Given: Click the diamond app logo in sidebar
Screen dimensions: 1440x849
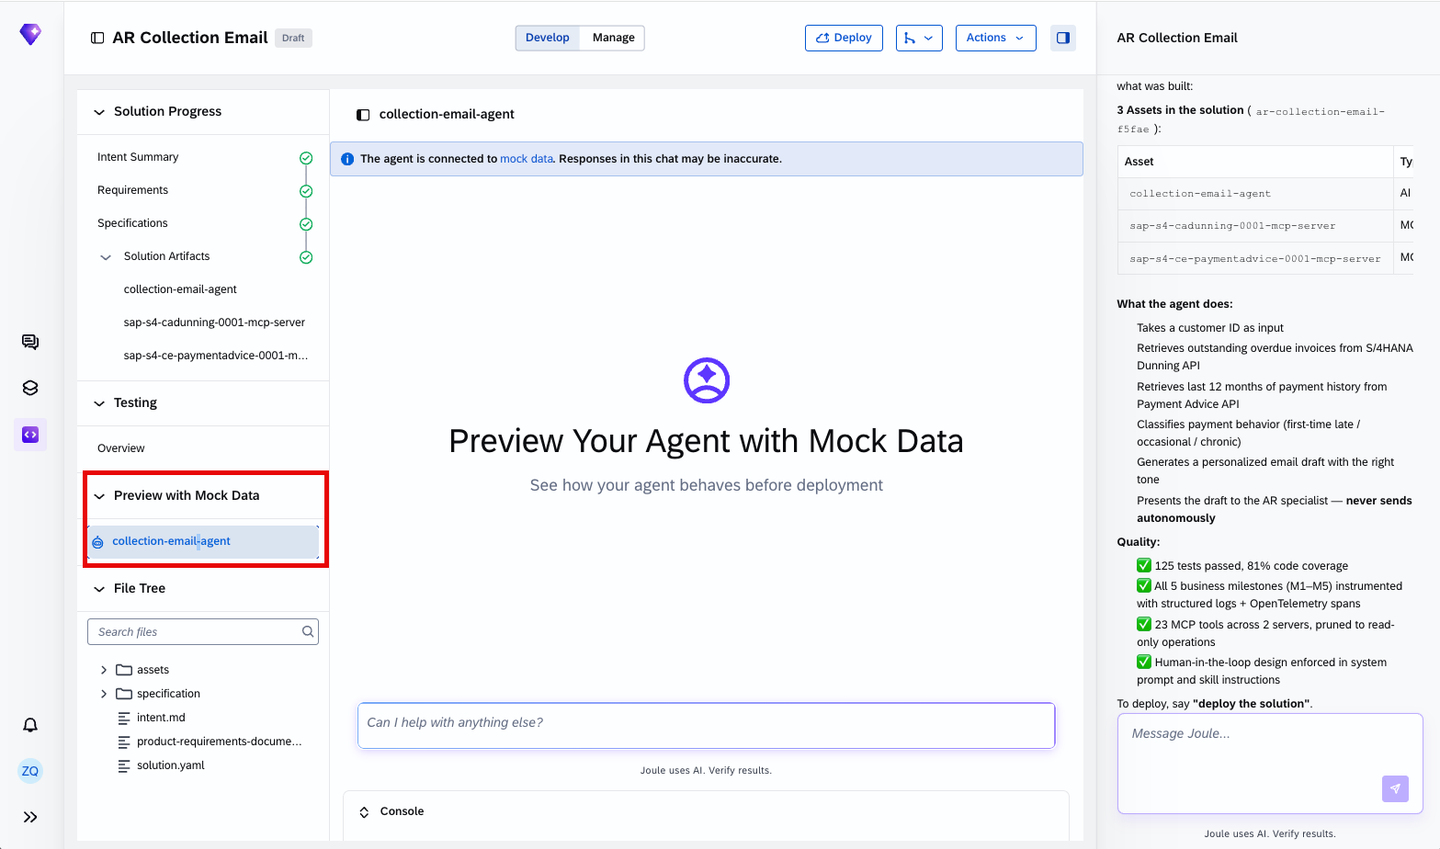Looking at the screenshot, I should click(x=31, y=34).
